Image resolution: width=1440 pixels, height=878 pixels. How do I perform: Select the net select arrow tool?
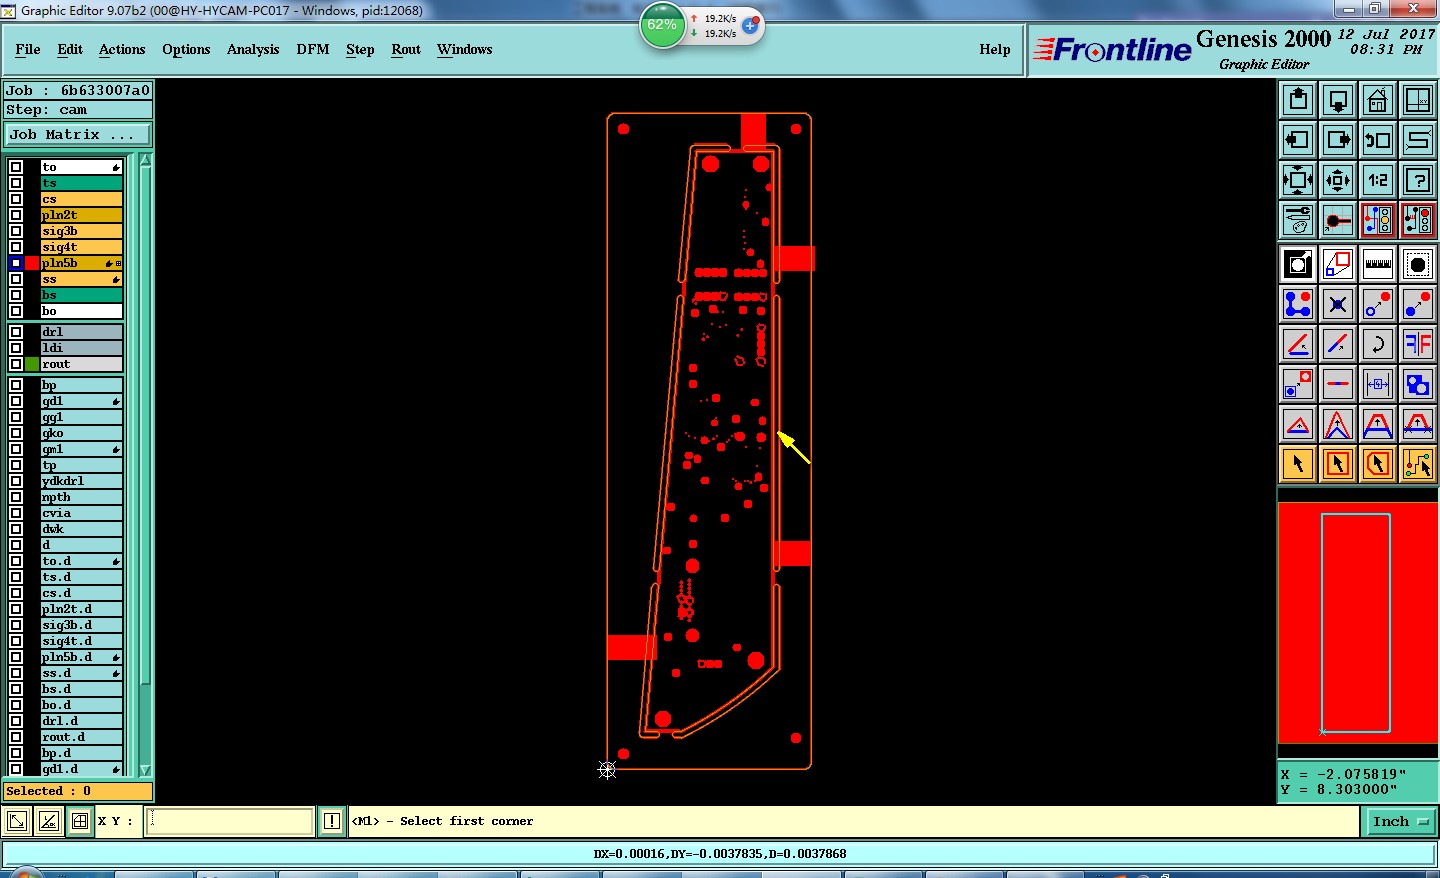(1418, 464)
